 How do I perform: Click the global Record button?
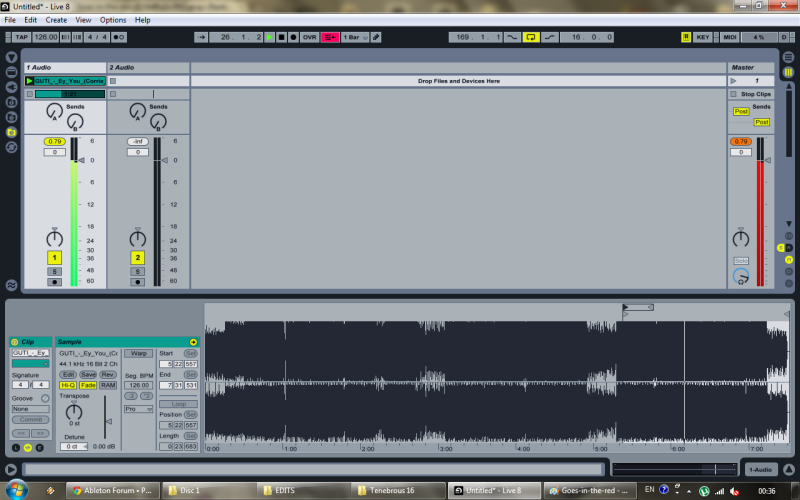tap(293, 37)
